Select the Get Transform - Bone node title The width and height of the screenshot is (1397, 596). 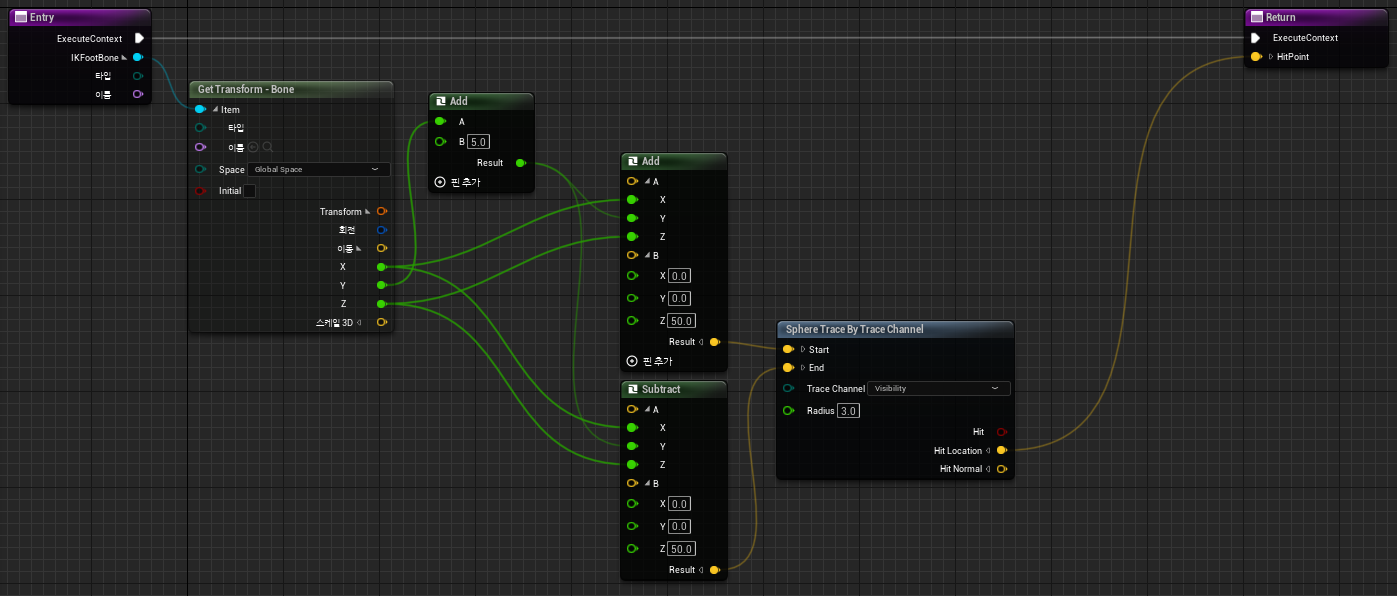pyautogui.click(x=291, y=89)
